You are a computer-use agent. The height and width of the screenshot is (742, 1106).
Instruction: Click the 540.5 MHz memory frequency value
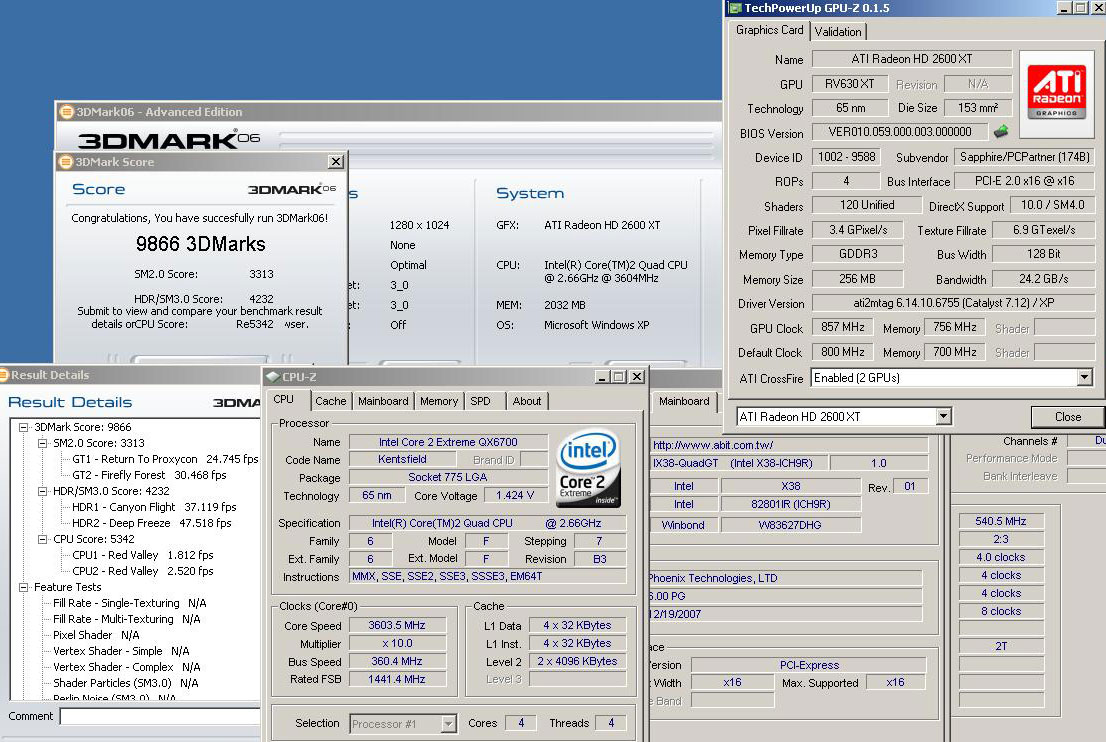point(1001,521)
